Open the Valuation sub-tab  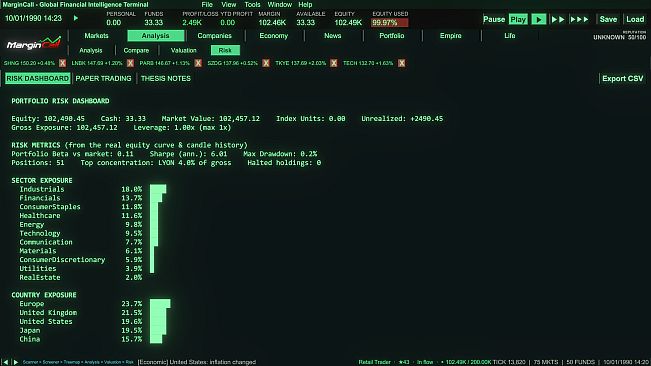[x=184, y=50]
